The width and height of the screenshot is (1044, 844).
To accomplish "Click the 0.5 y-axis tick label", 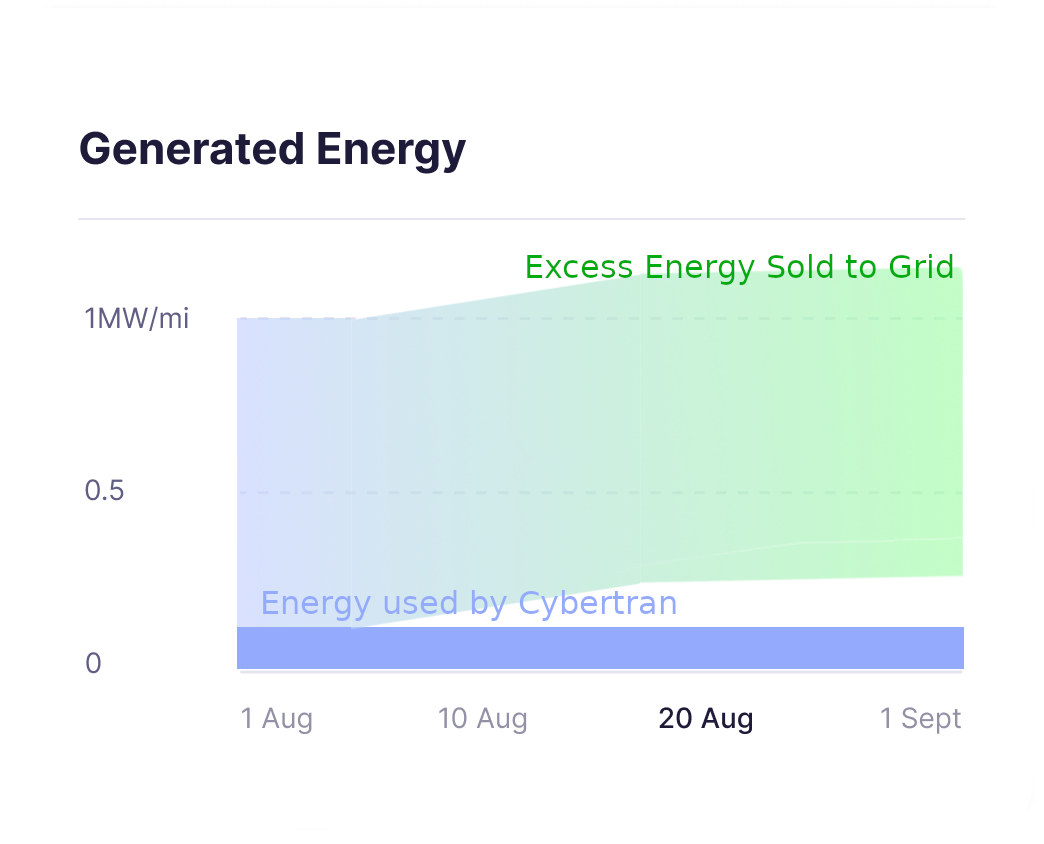I will tap(104, 491).
